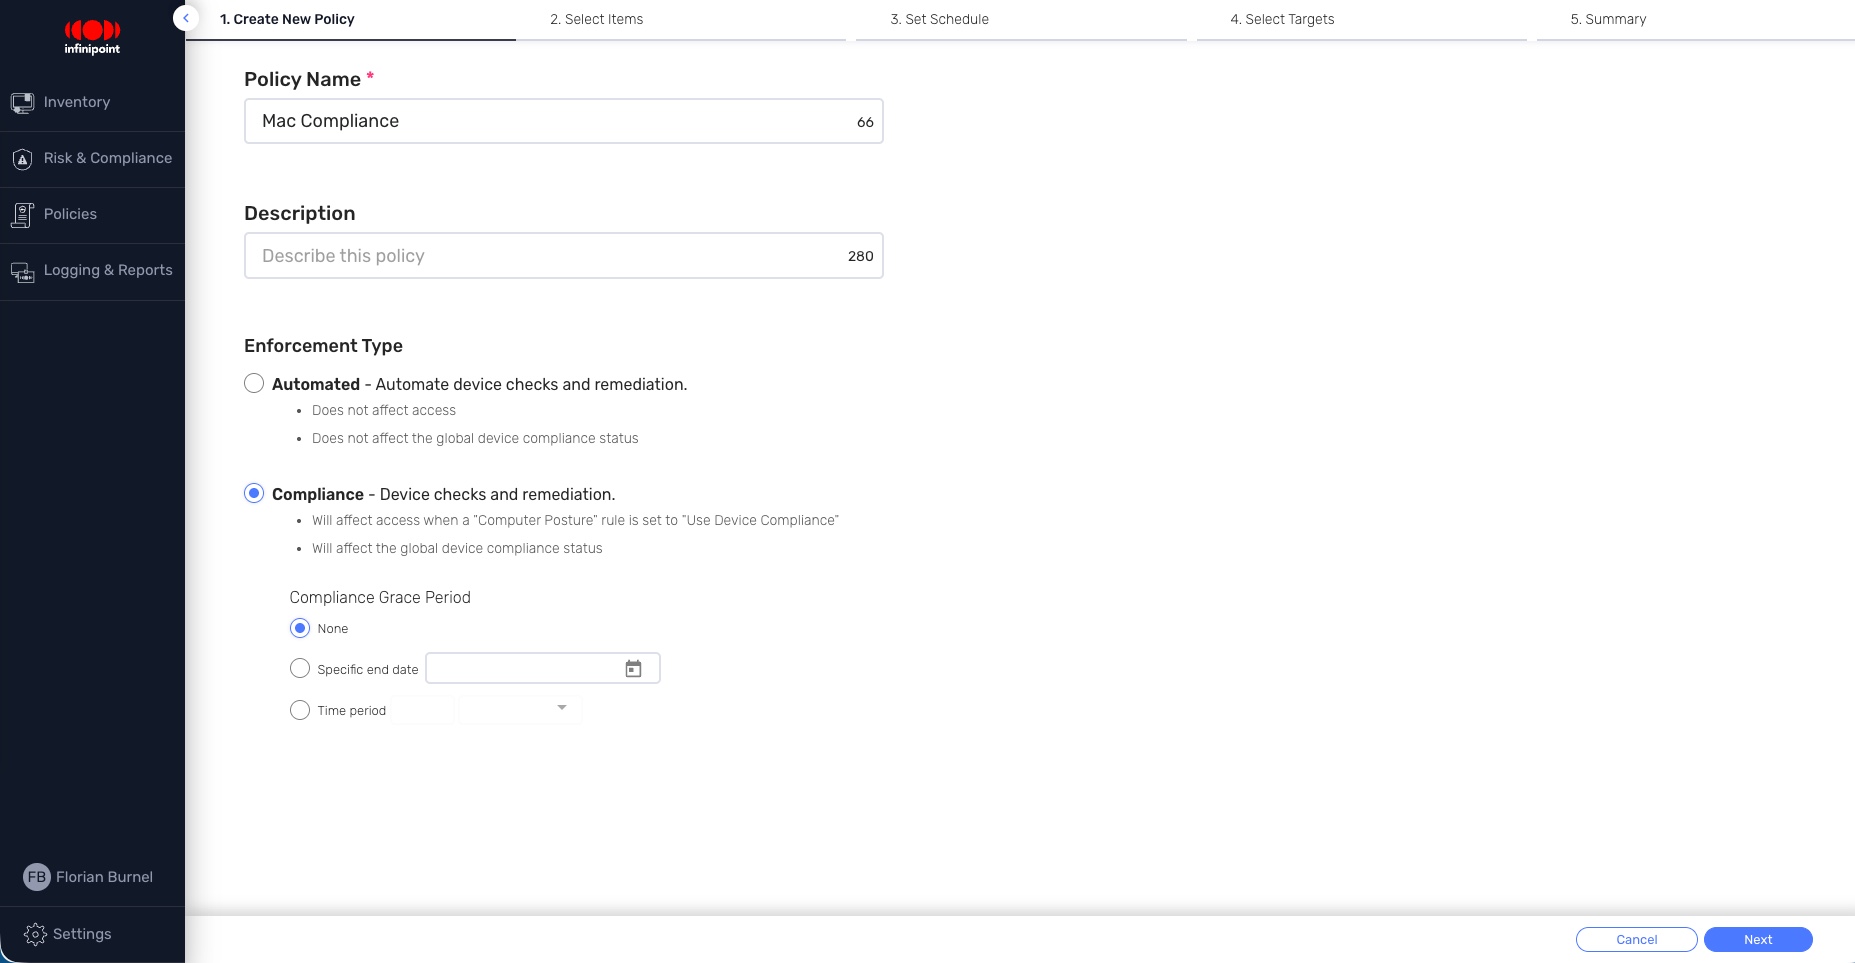1855x963 pixels.
Task: Click the Risk & Compliance shield icon
Action: (22, 159)
